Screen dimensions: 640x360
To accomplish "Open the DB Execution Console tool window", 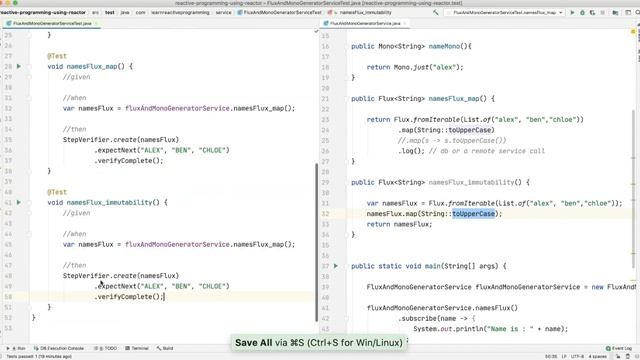I will (x=59, y=348).
